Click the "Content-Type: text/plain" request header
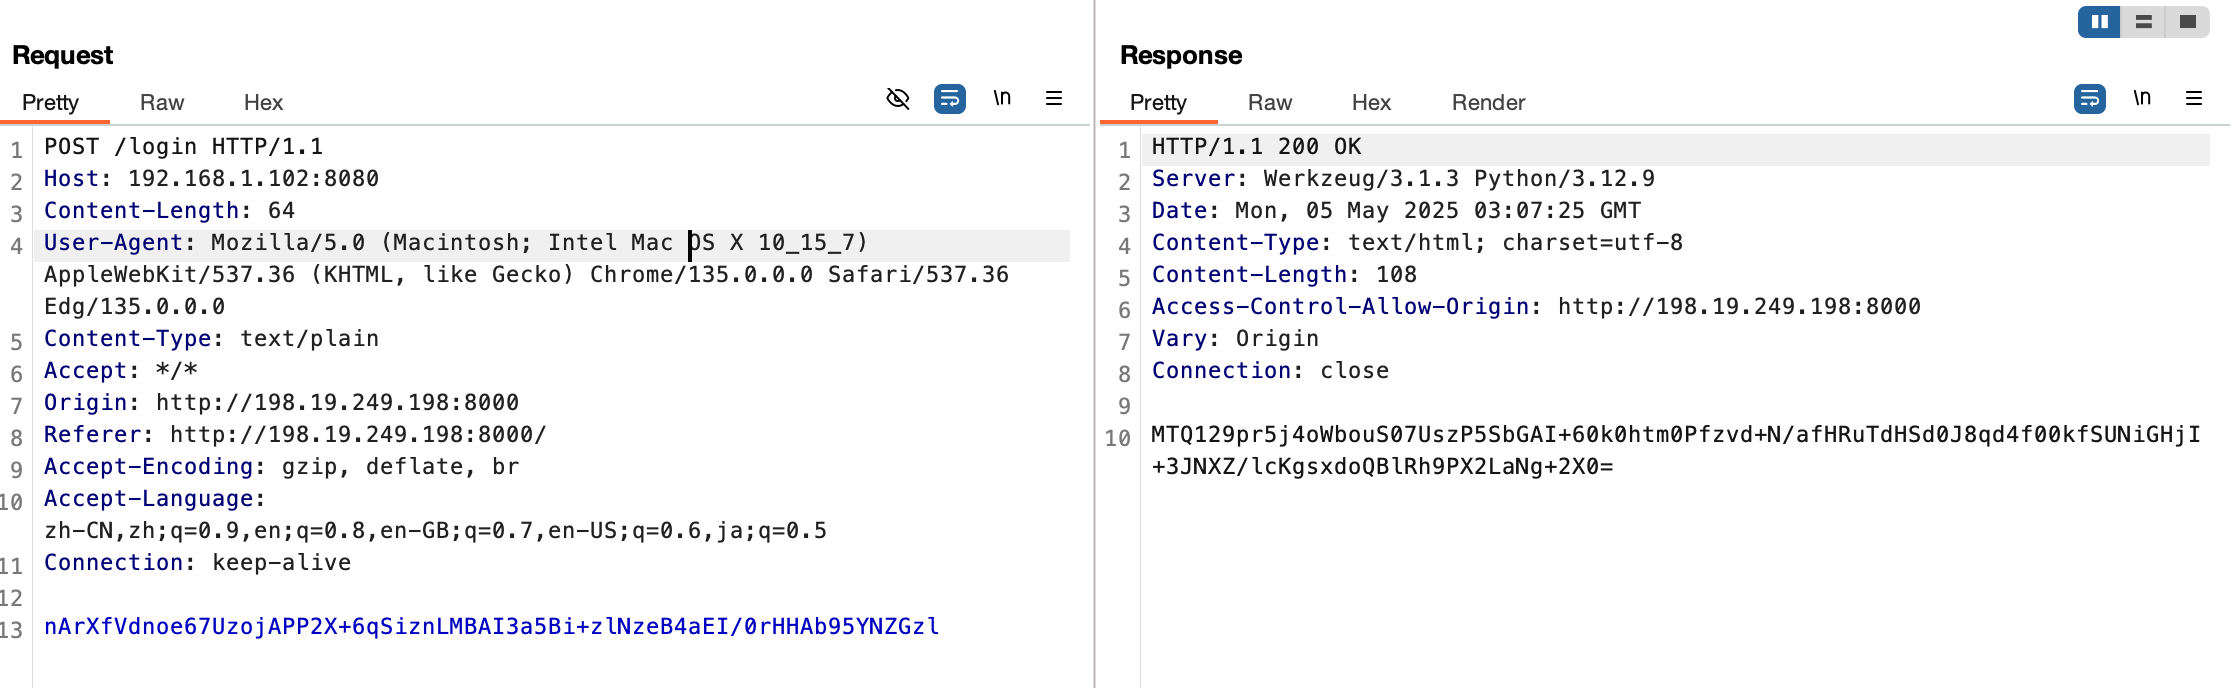 pyautogui.click(x=212, y=339)
